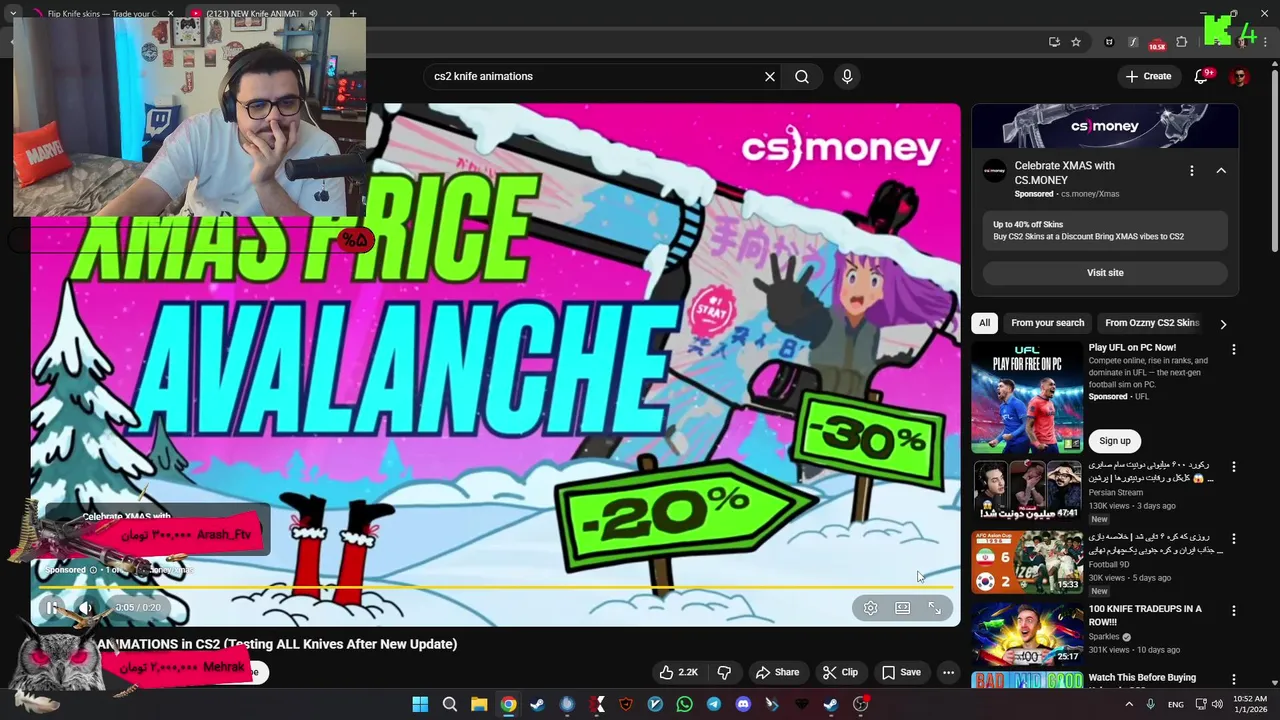Enter full screen video mode

934,608
